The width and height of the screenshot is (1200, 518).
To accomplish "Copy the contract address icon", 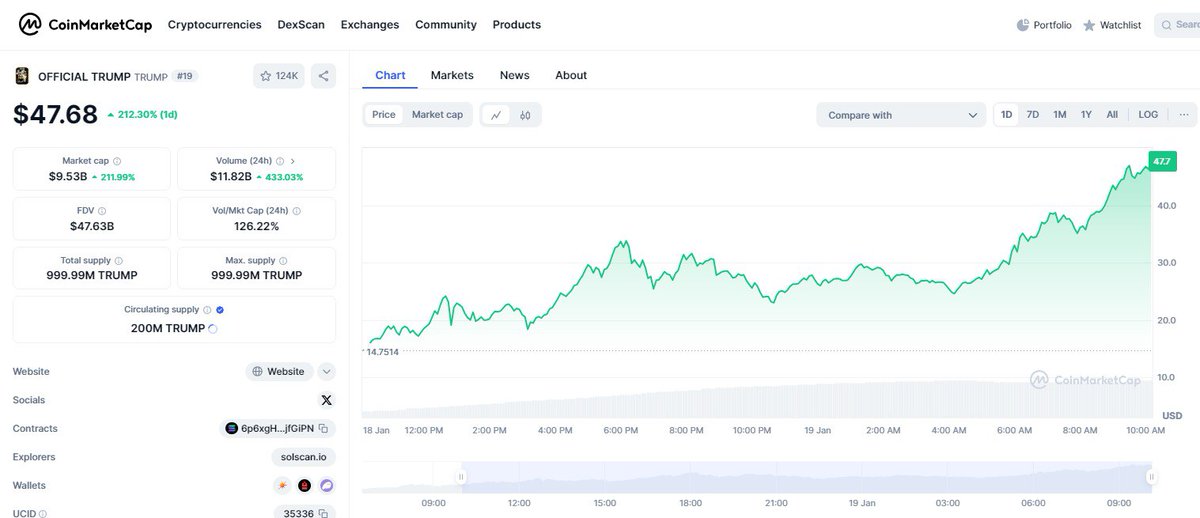I will (324, 429).
